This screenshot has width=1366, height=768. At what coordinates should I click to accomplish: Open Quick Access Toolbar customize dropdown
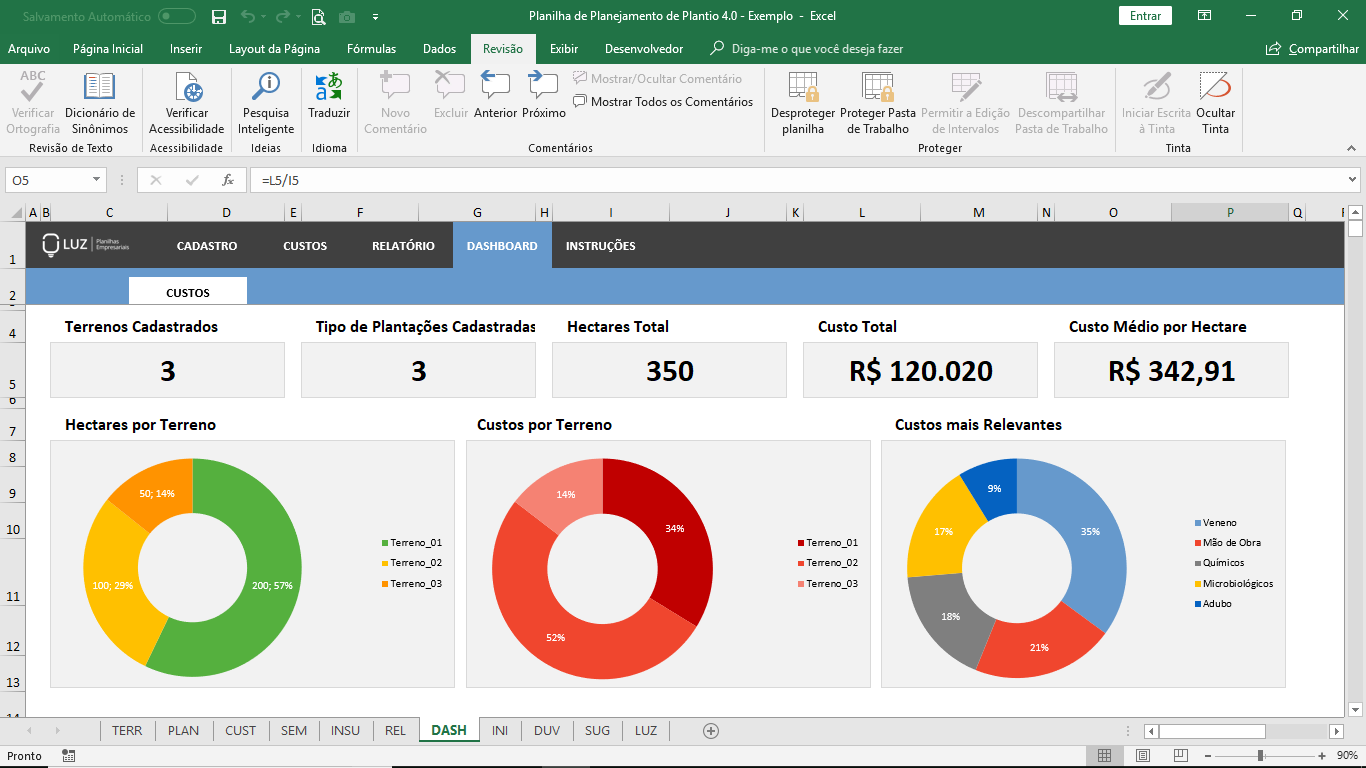click(375, 16)
